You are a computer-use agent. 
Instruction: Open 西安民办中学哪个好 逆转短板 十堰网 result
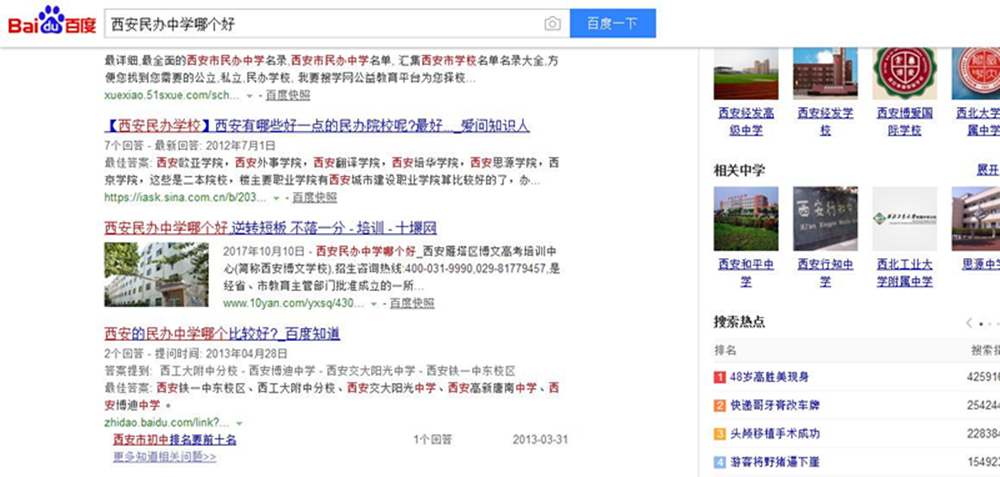tap(270, 228)
